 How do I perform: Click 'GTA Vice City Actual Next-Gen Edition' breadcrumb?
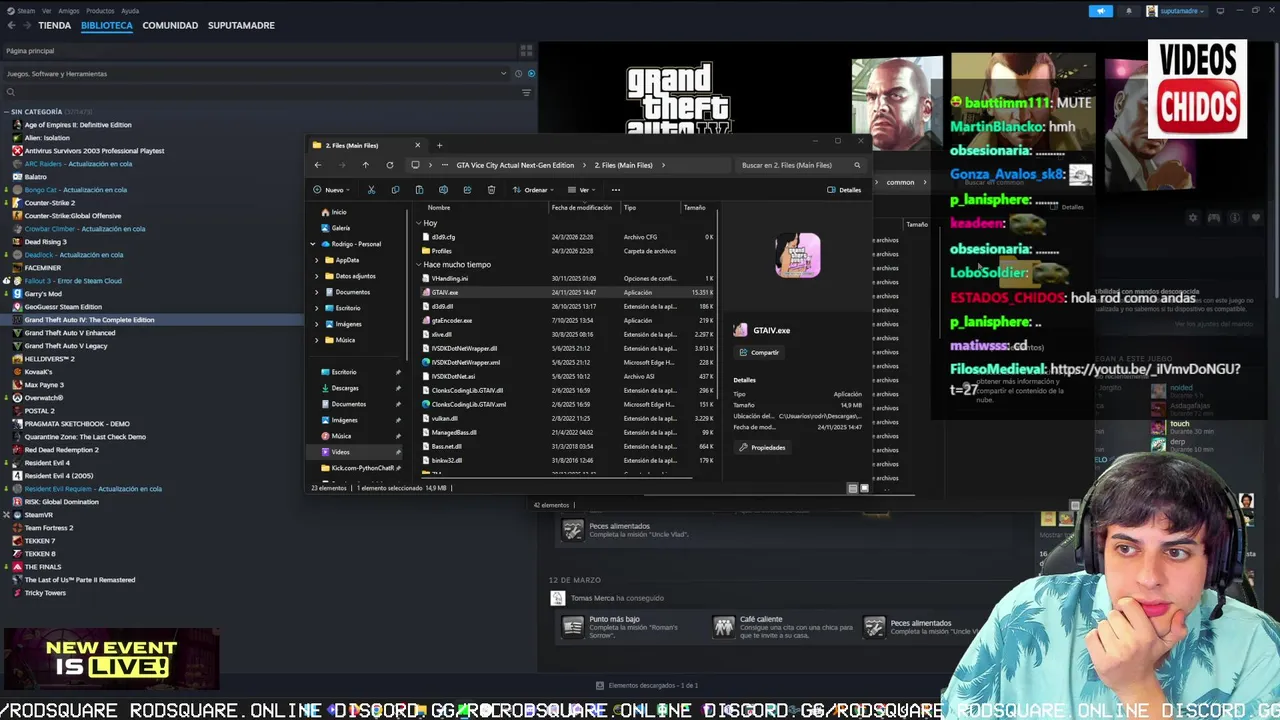click(x=515, y=165)
